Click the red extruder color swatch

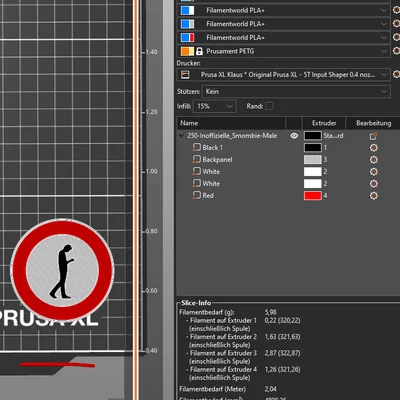[313, 196]
